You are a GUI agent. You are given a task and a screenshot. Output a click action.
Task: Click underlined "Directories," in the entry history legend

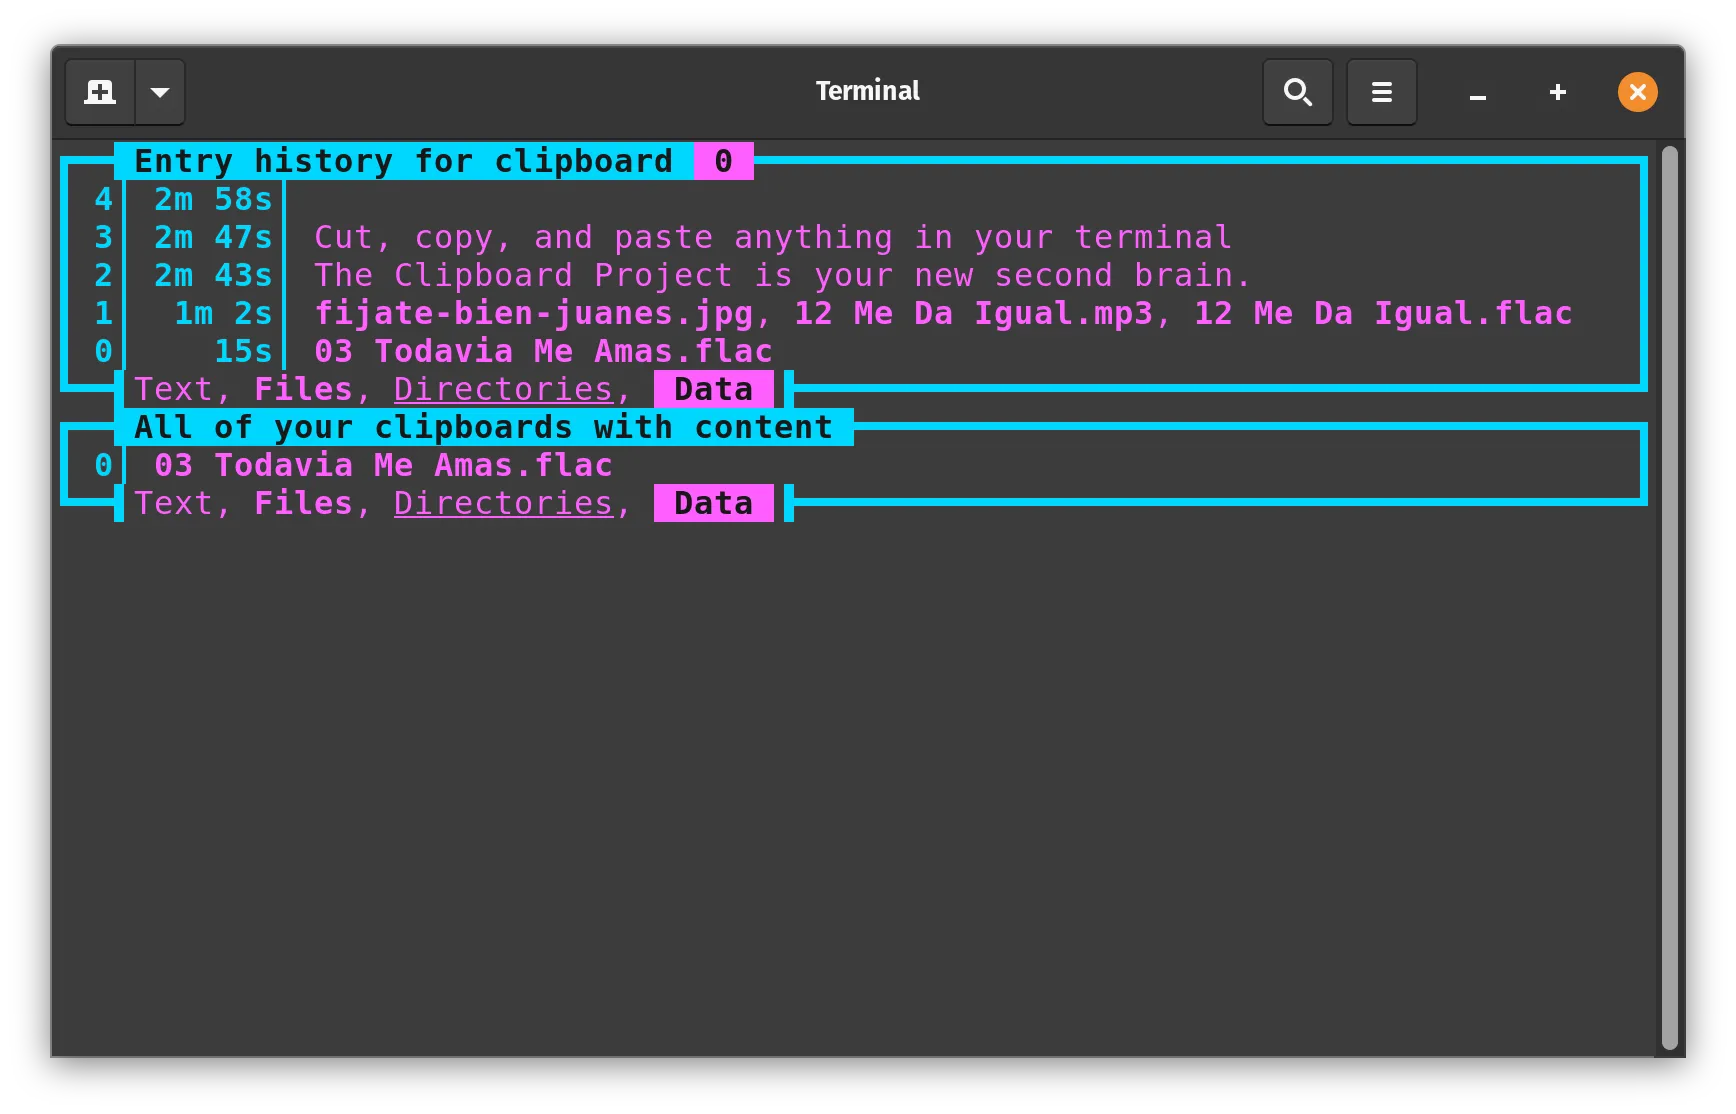coord(513,389)
